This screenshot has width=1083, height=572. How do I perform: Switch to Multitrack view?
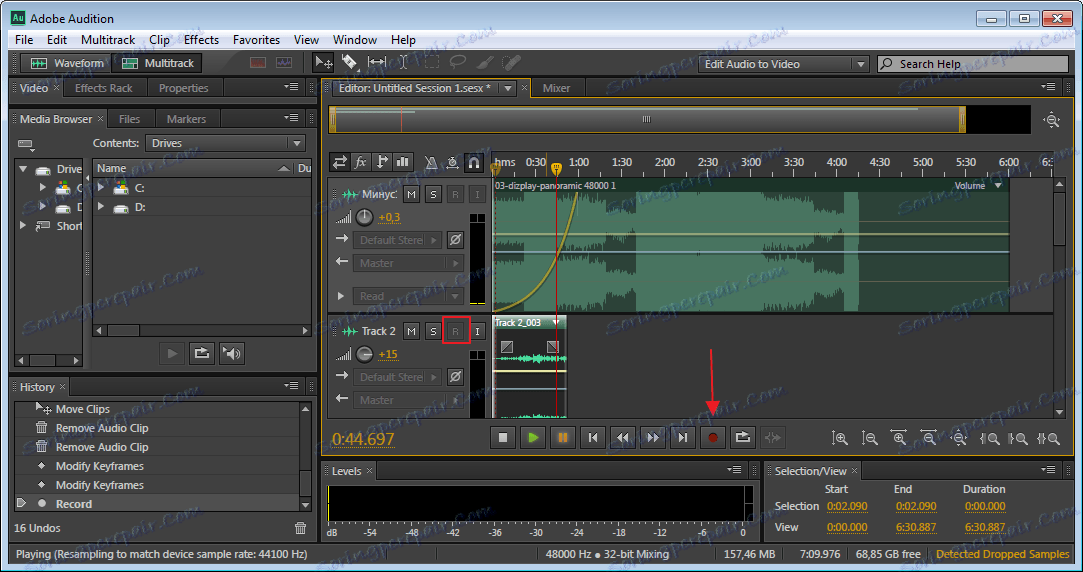tap(158, 63)
